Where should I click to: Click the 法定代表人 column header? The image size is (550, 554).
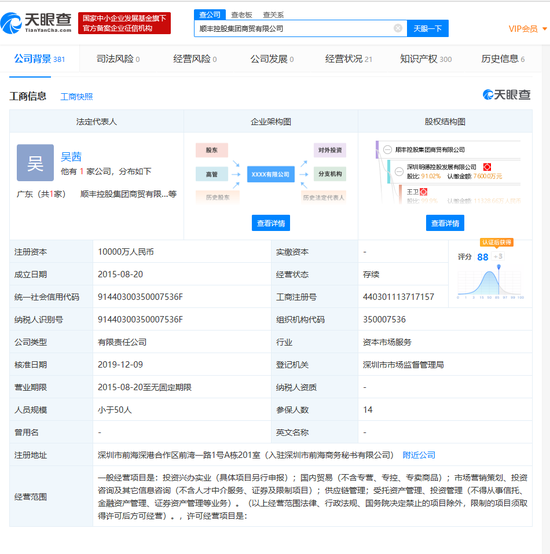(96, 122)
